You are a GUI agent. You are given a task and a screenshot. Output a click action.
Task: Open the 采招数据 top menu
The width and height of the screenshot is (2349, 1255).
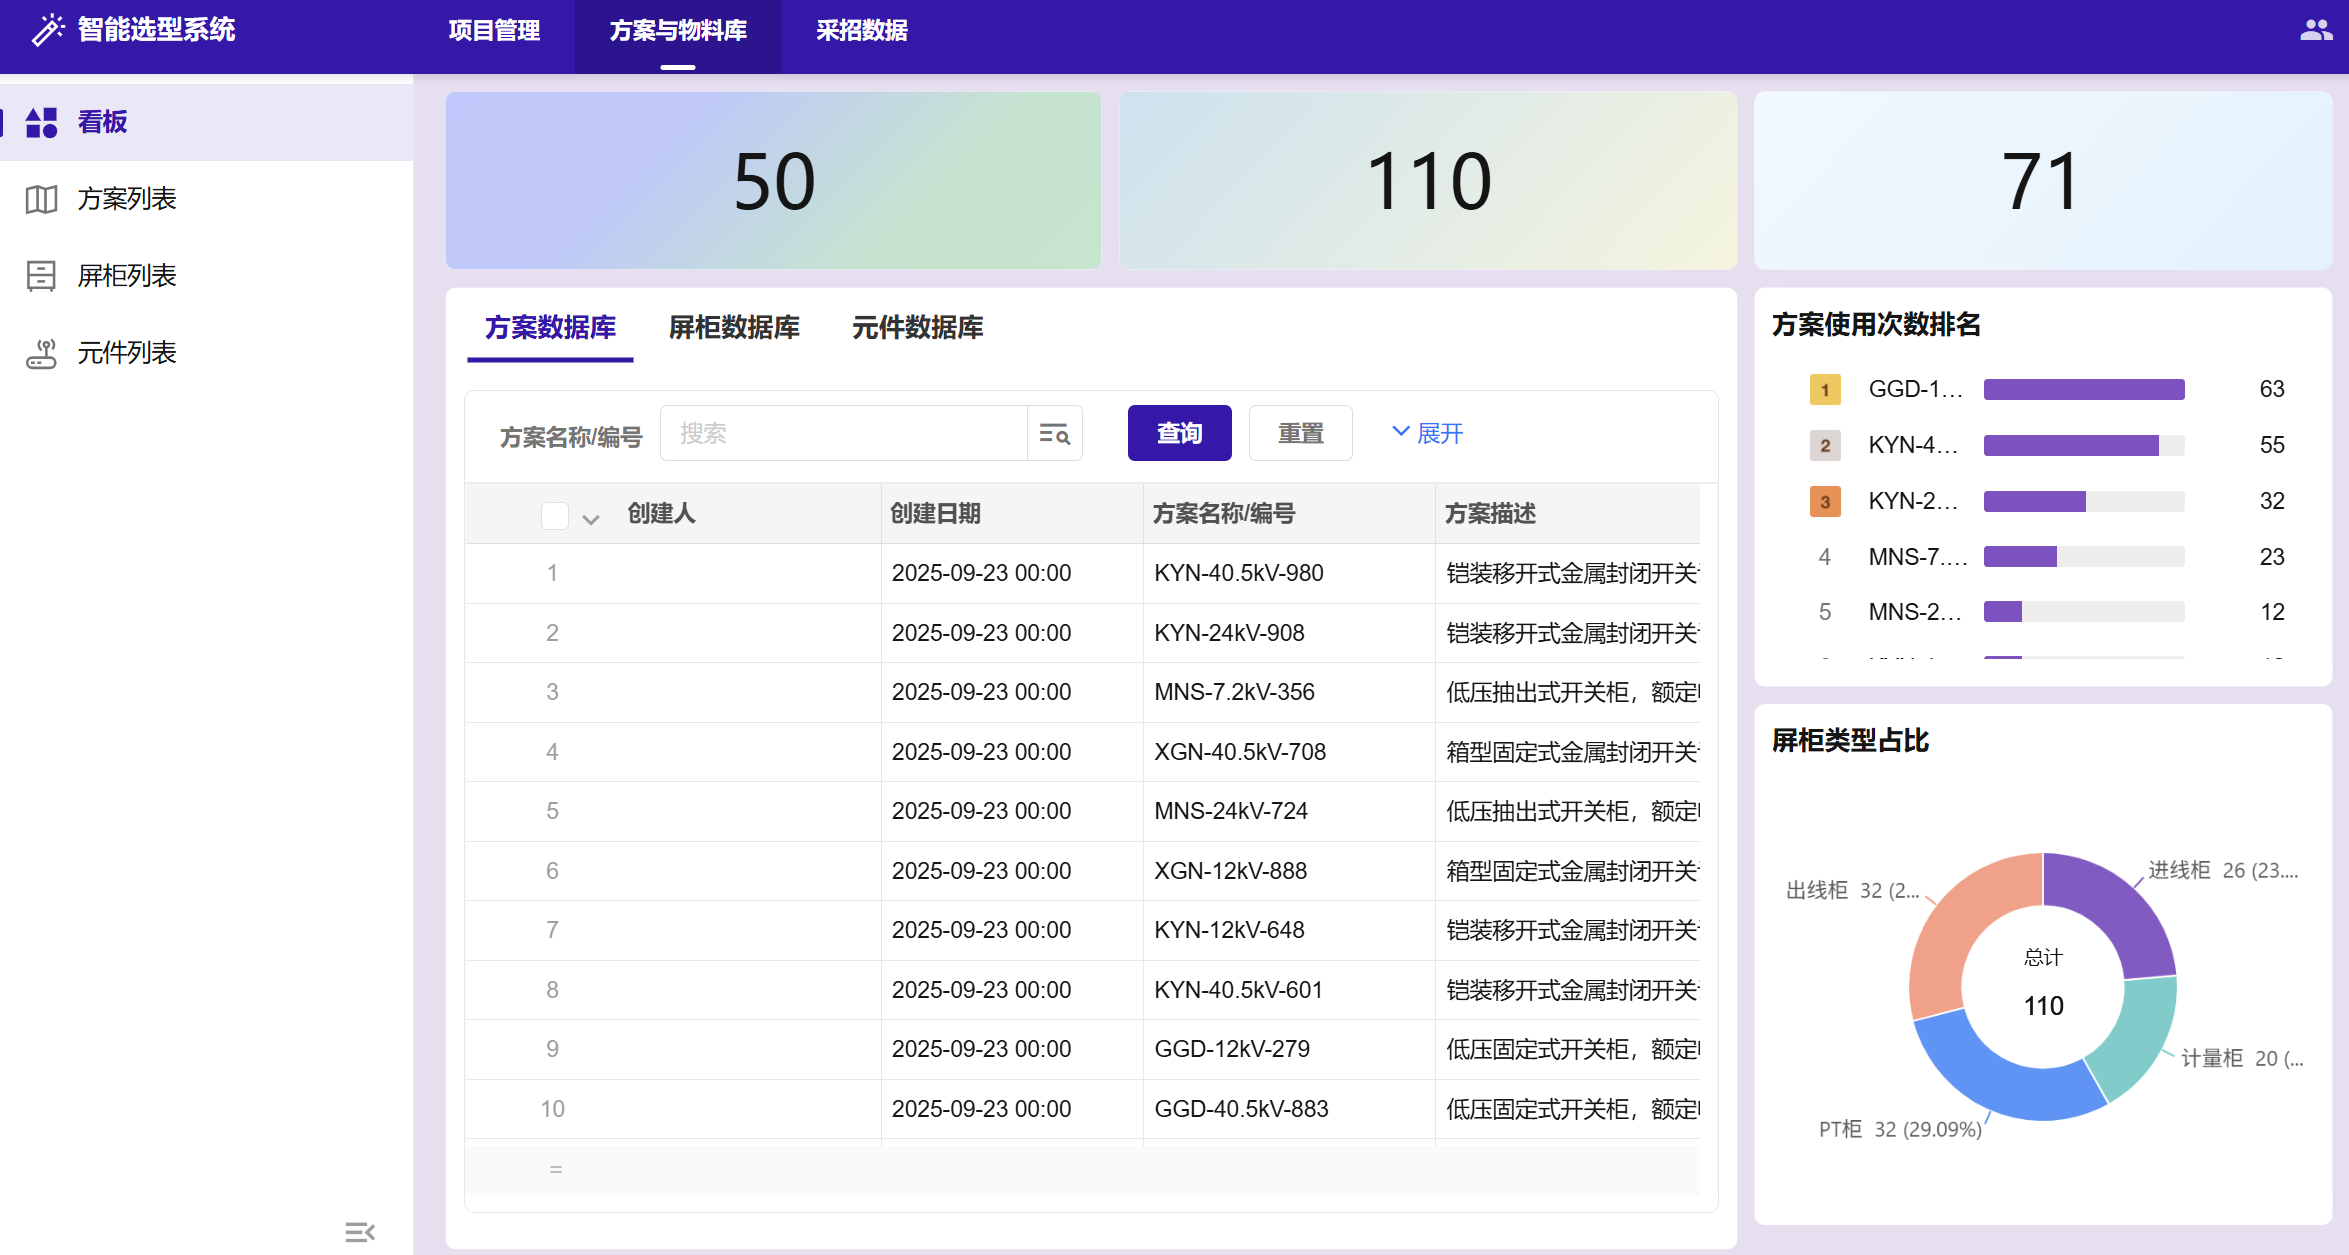(862, 31)
